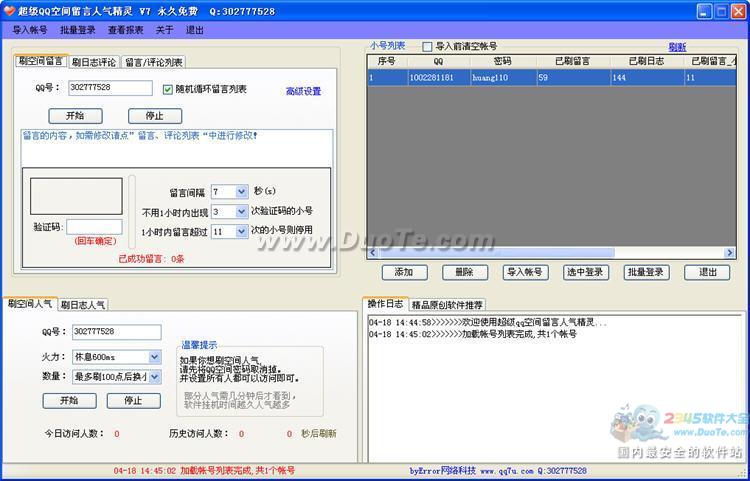Click 开始 in the space popularity panel

[69, 401]
